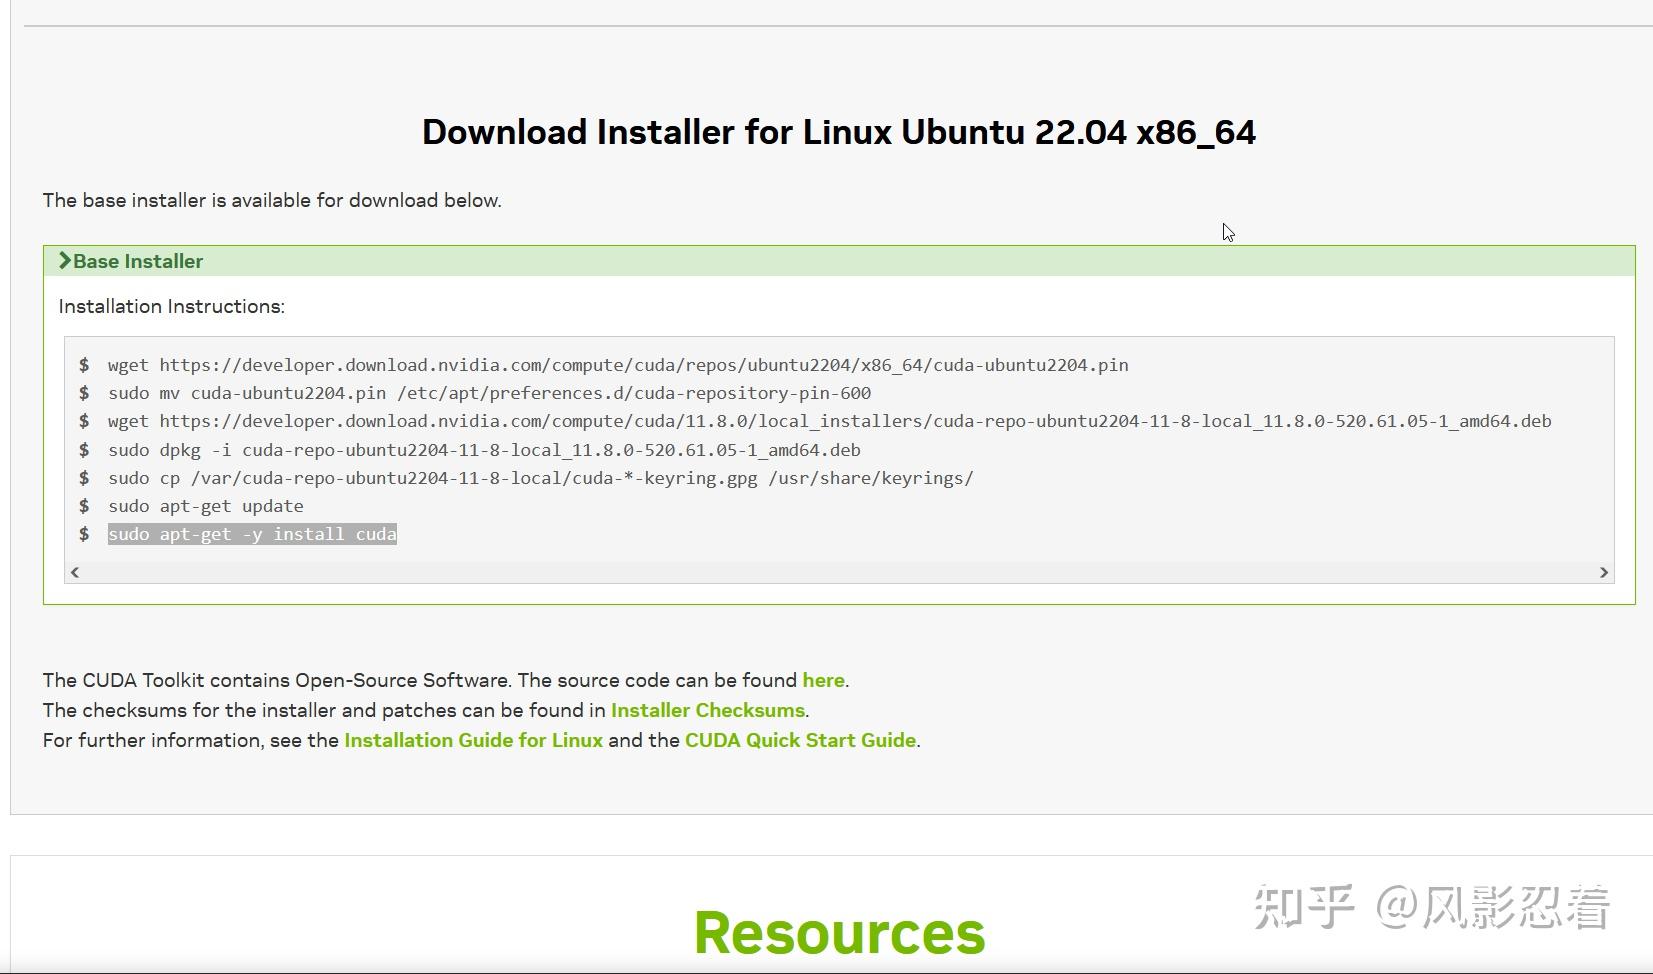Click the sudo dpkg -i command line
The width and height of the screenshot is (1653, 974).
tap(484, 450)
